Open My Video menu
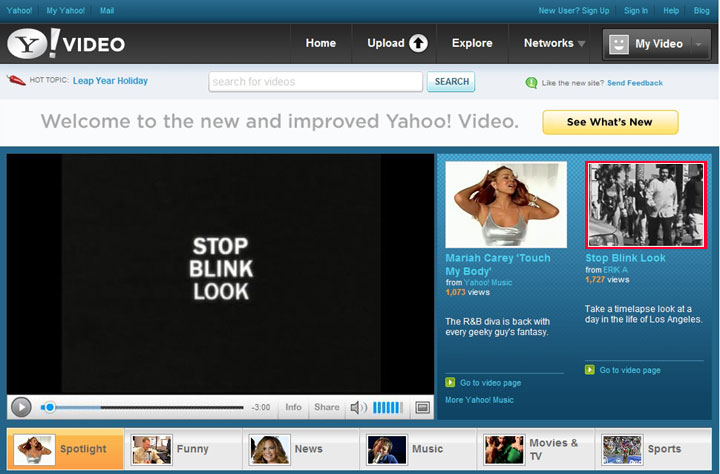The width and height of the screenshot is (720, 474). tap(657, 44)
